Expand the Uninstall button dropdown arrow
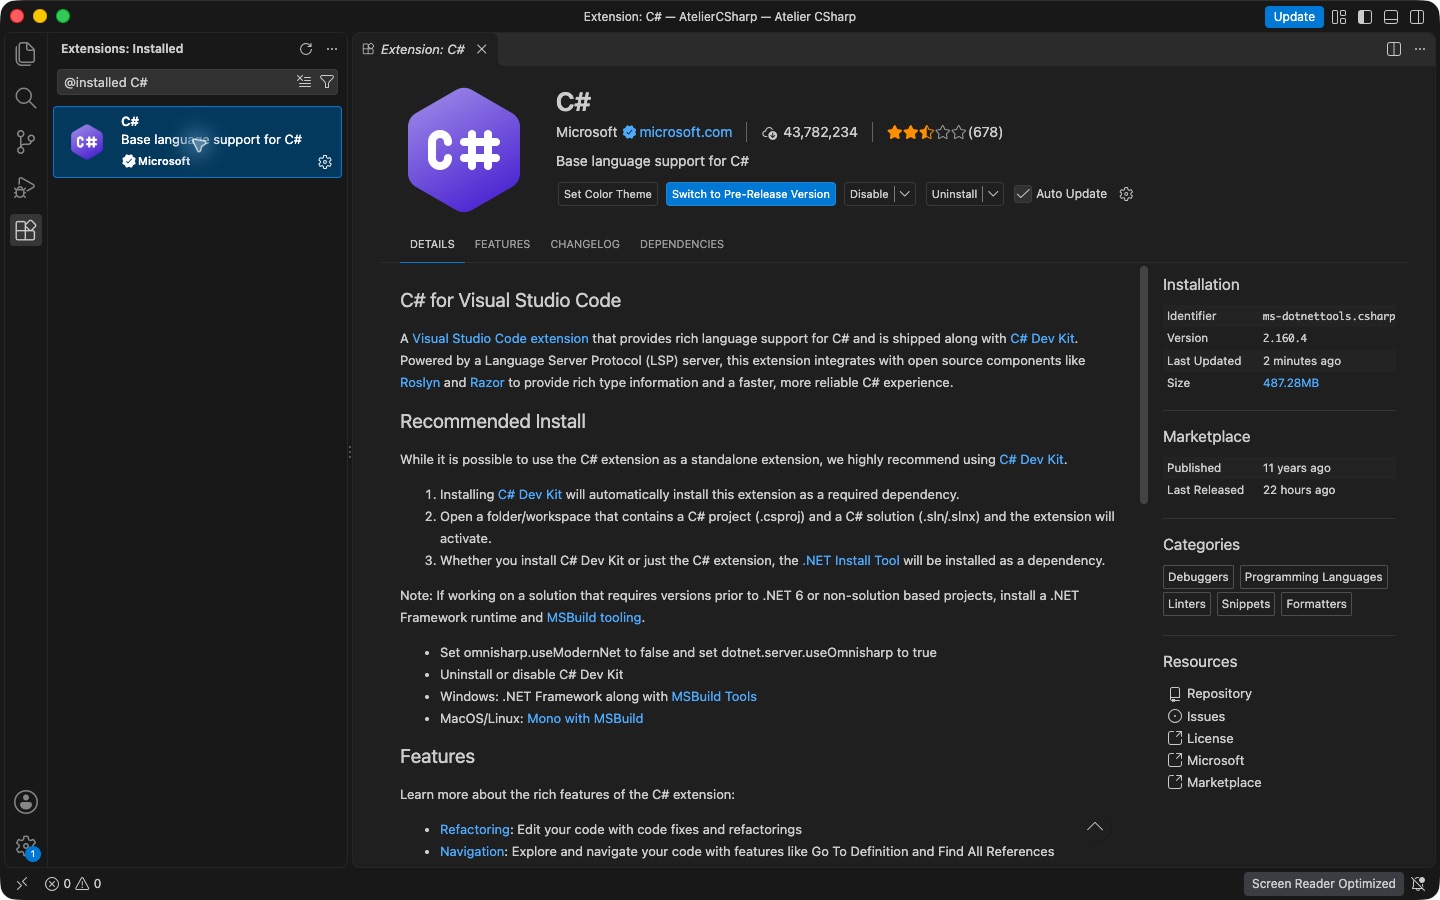The height and width of the screenshot is (900, 1440). (x=993, y=194)
